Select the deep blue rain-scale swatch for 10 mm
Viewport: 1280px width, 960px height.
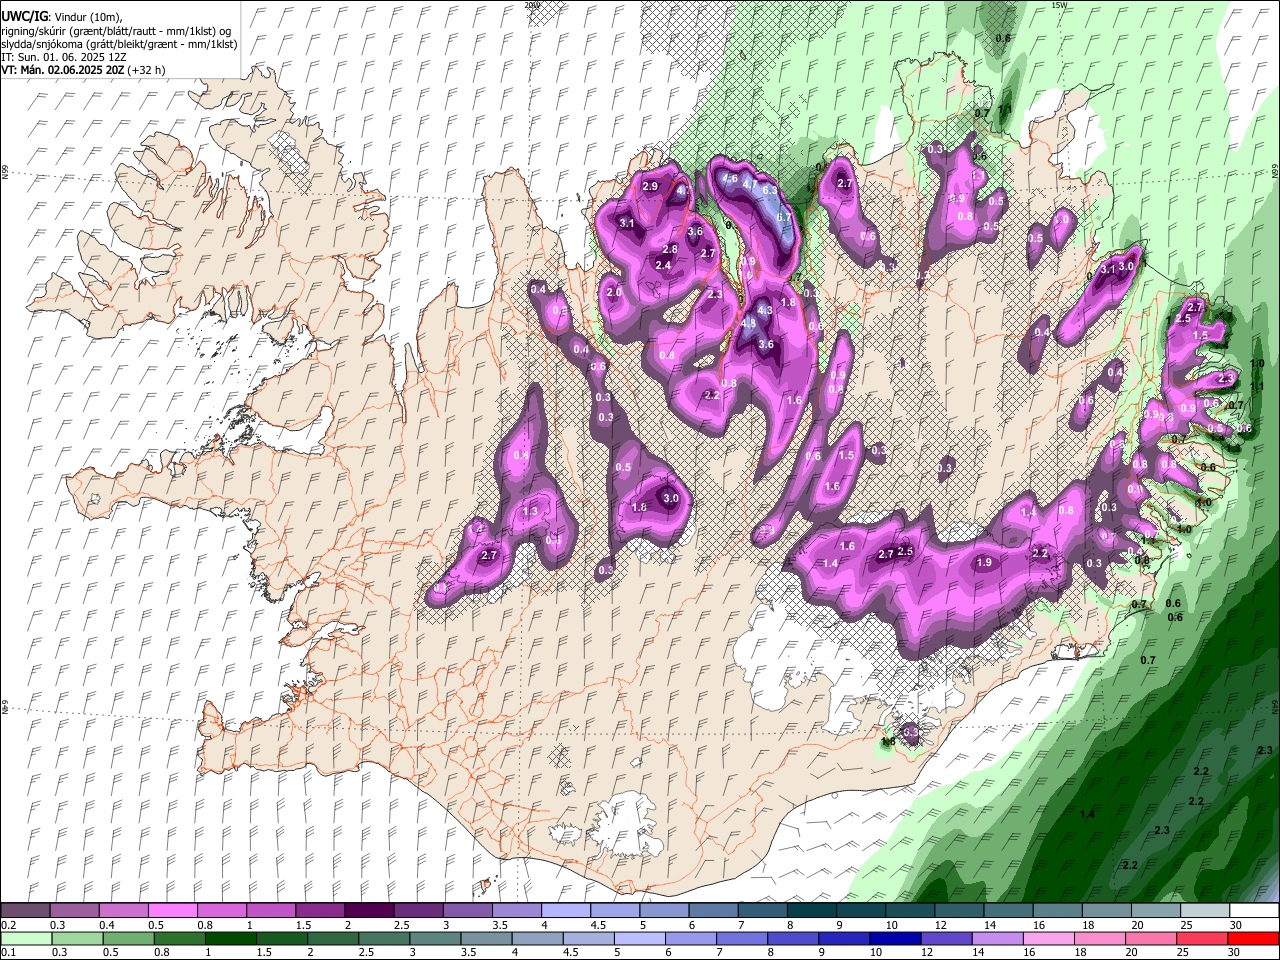tap(895, 939)
